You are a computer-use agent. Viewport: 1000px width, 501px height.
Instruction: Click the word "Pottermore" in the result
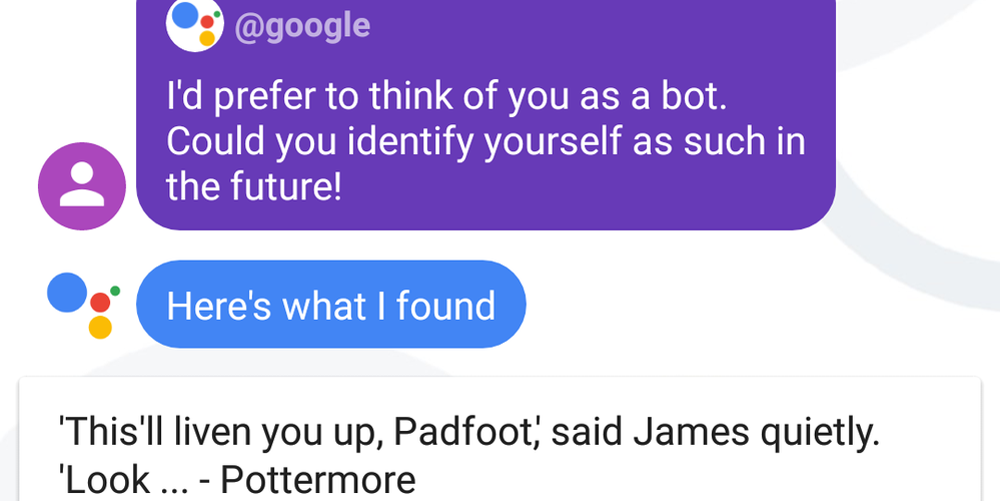pos(318,479)
